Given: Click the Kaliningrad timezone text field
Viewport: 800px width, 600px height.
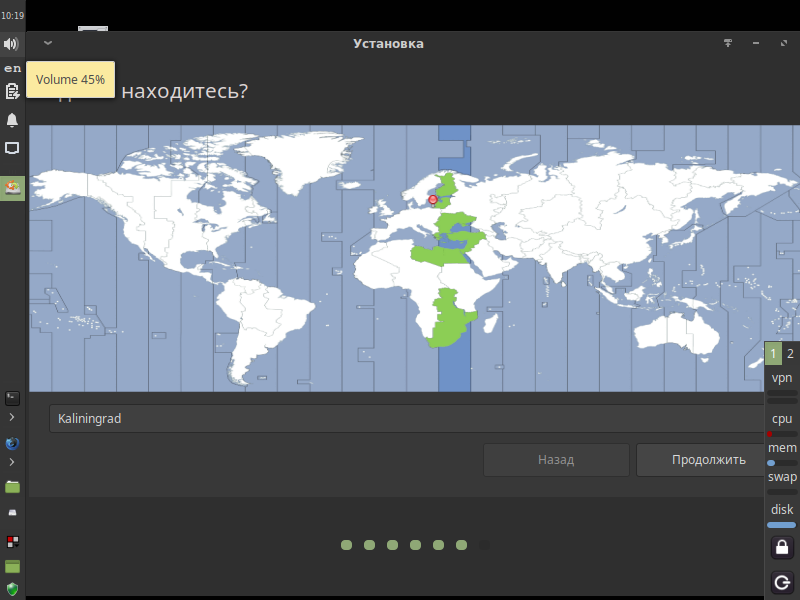Looking at the screenshot, I should (408, 418).
